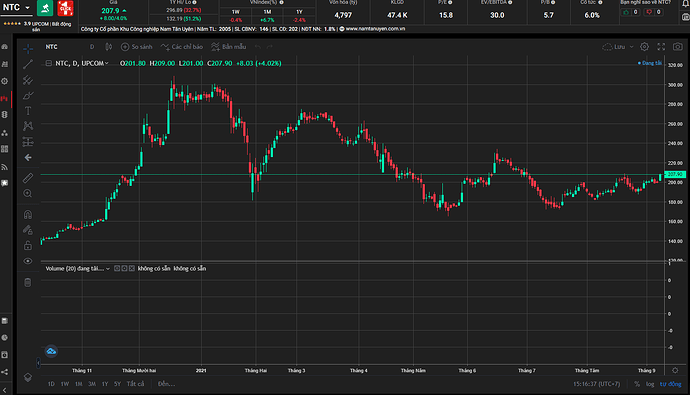Vote thumbs up for NTC
690x395 pixels.
point(626,12)
